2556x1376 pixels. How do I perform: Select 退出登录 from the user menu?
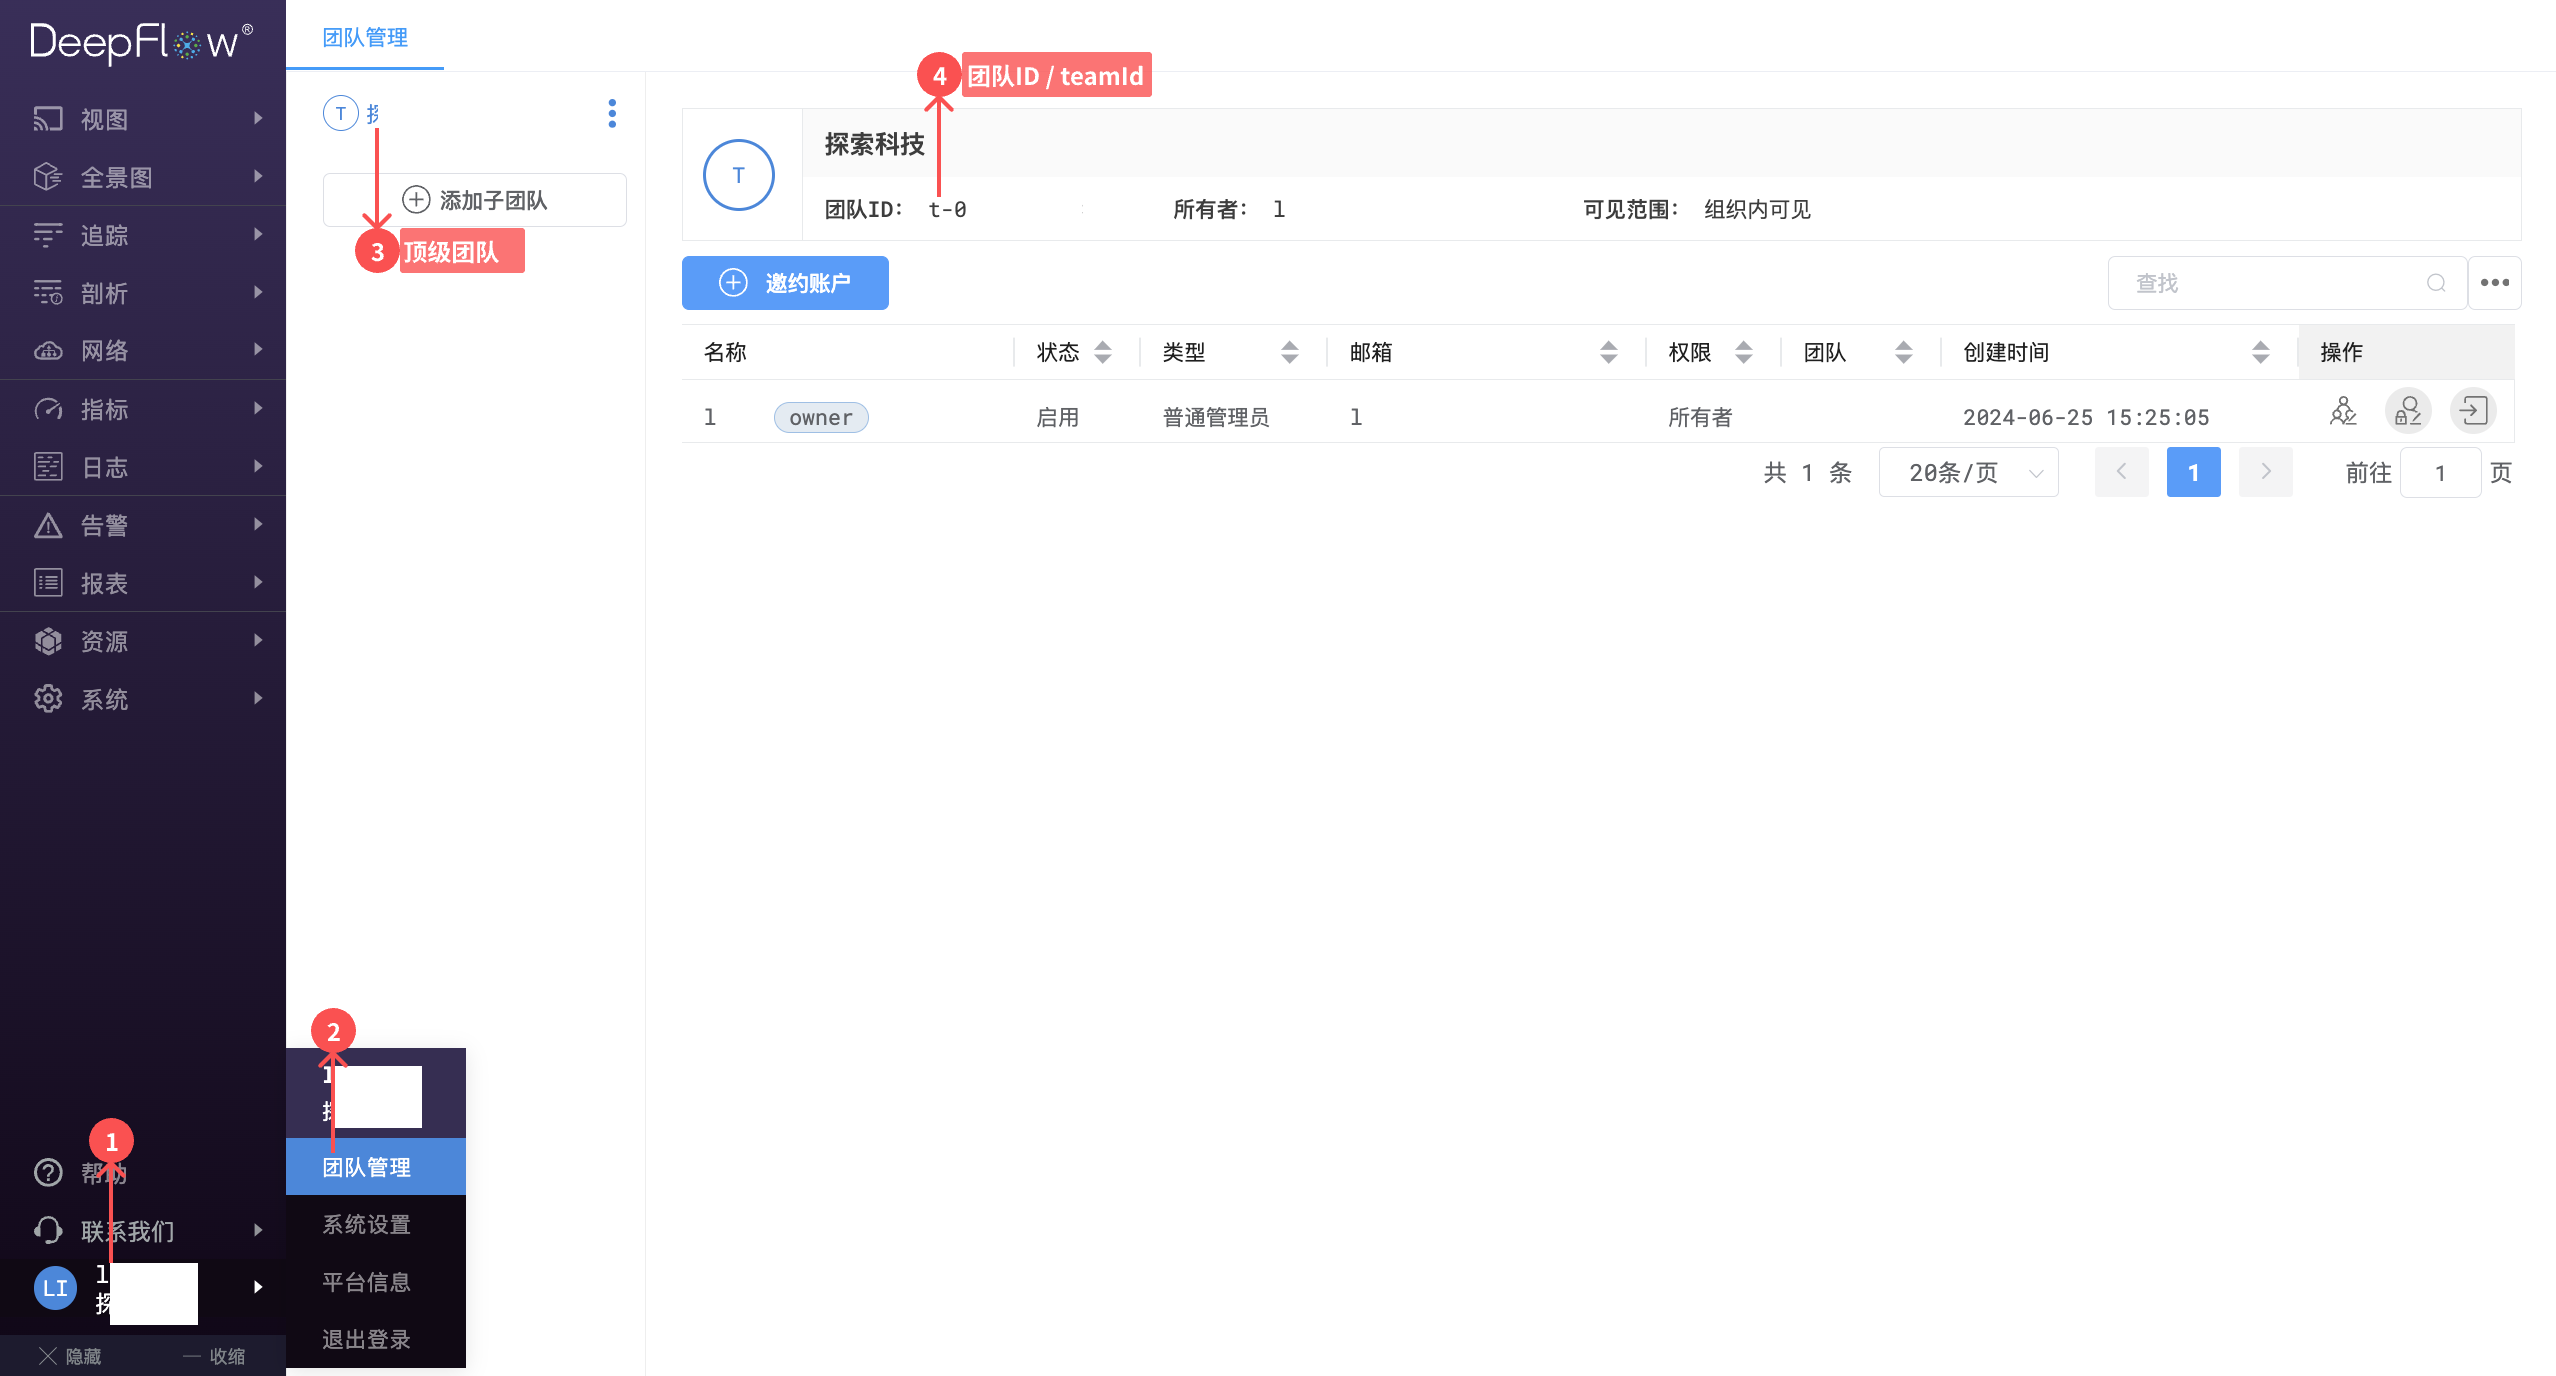pos(366,1339)
